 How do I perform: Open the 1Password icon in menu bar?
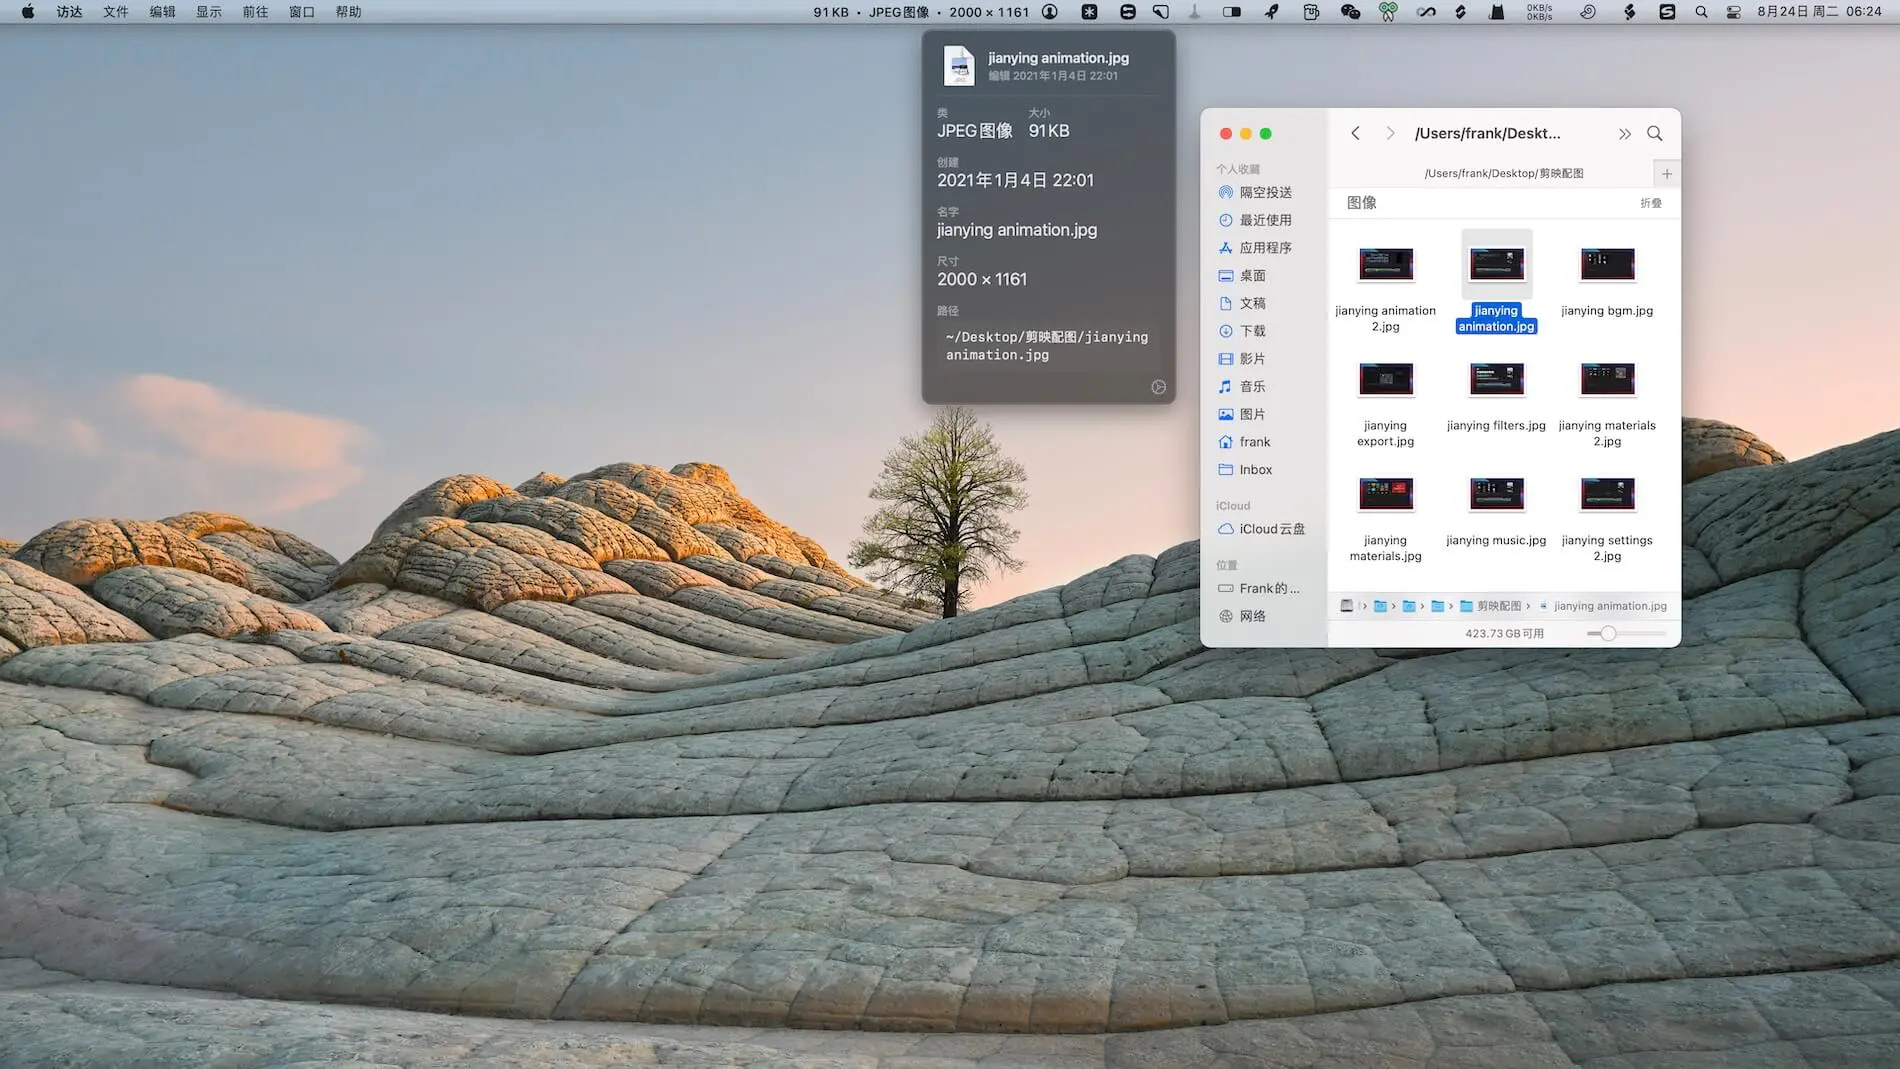1050,12
